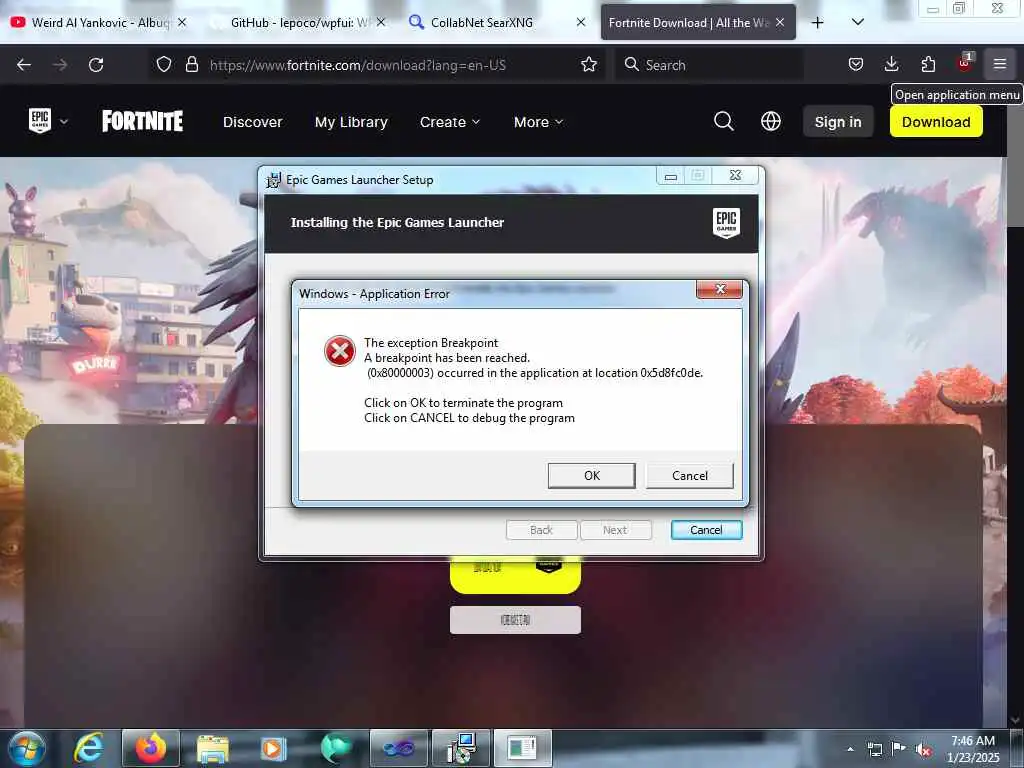Screen dimensions: 1024x768
Task: Click the yellow Download button
Action: (x=936, y=121)
